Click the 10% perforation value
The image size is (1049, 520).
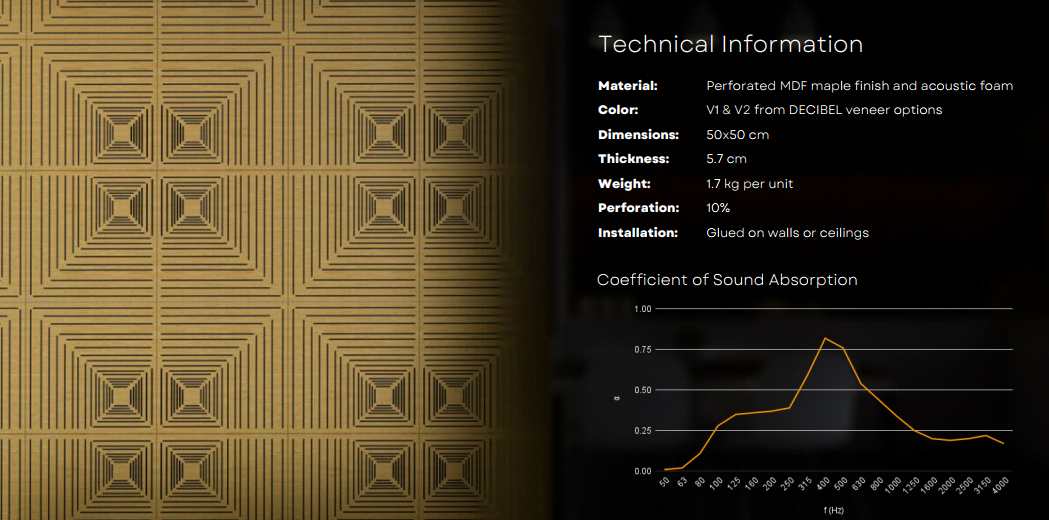point(718,208)
